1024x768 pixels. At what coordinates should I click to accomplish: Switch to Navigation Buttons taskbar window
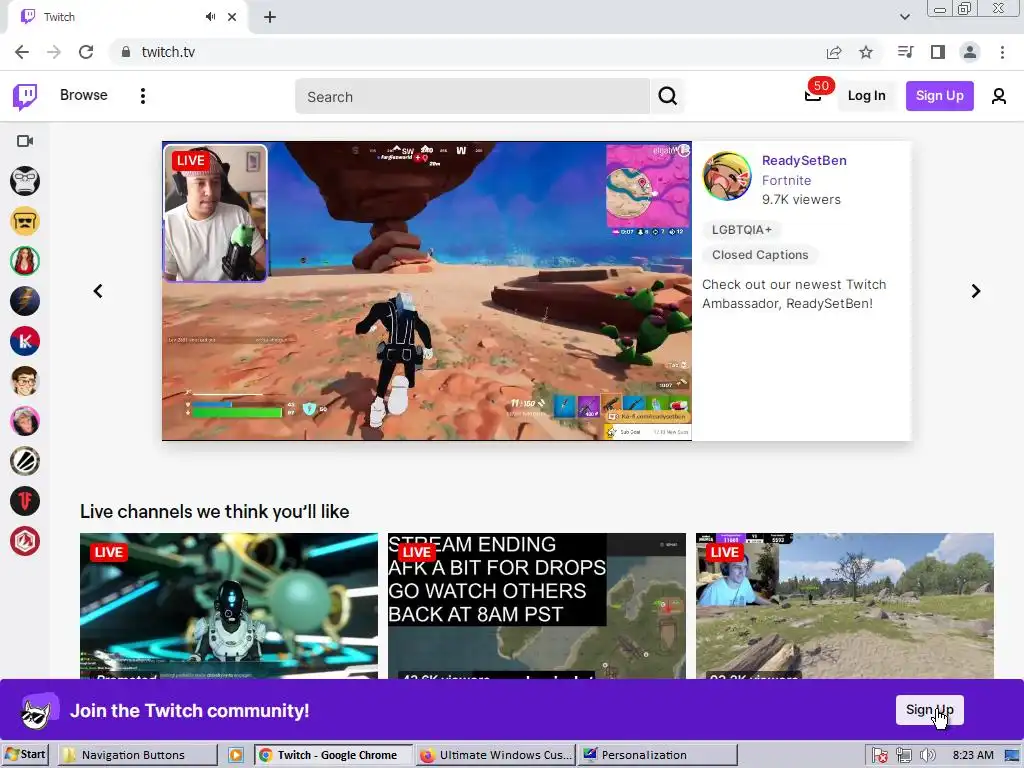click(x=137, y=755)
